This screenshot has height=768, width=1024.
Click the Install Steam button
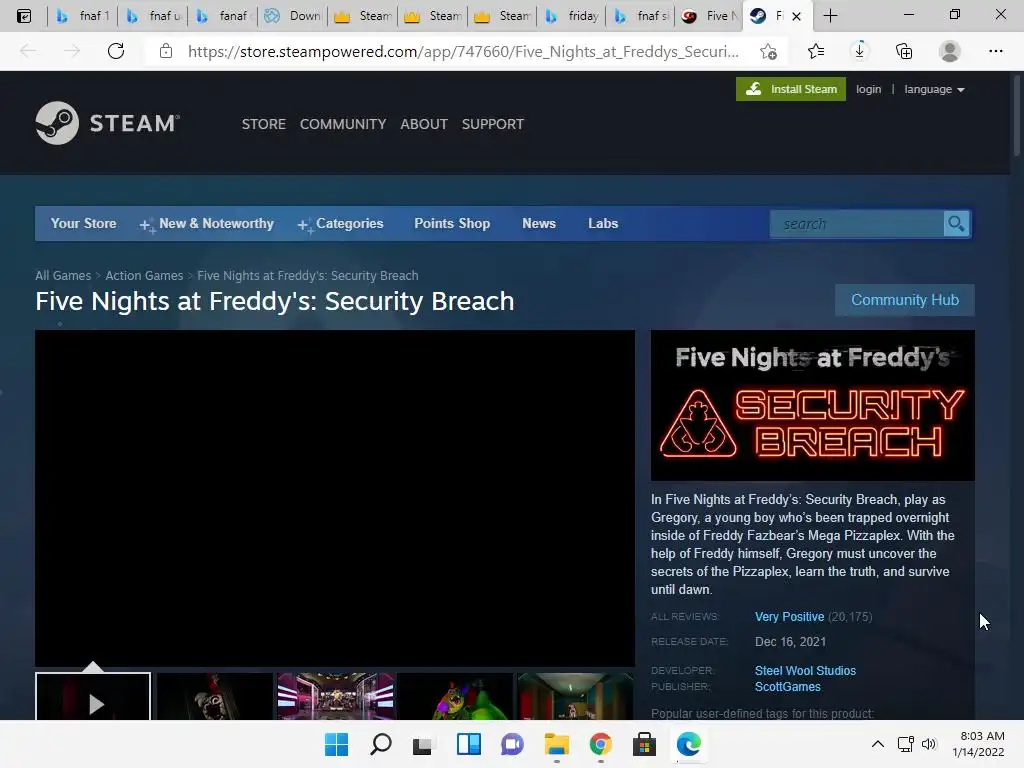point(791,89)
